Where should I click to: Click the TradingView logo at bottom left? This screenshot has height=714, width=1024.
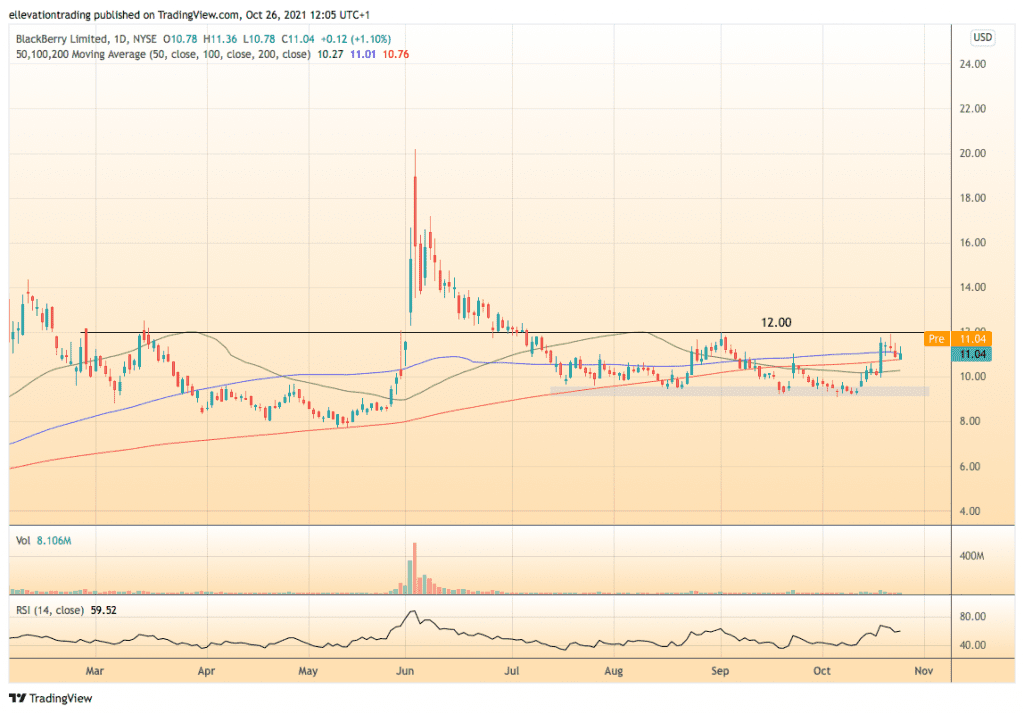[51, 698]
